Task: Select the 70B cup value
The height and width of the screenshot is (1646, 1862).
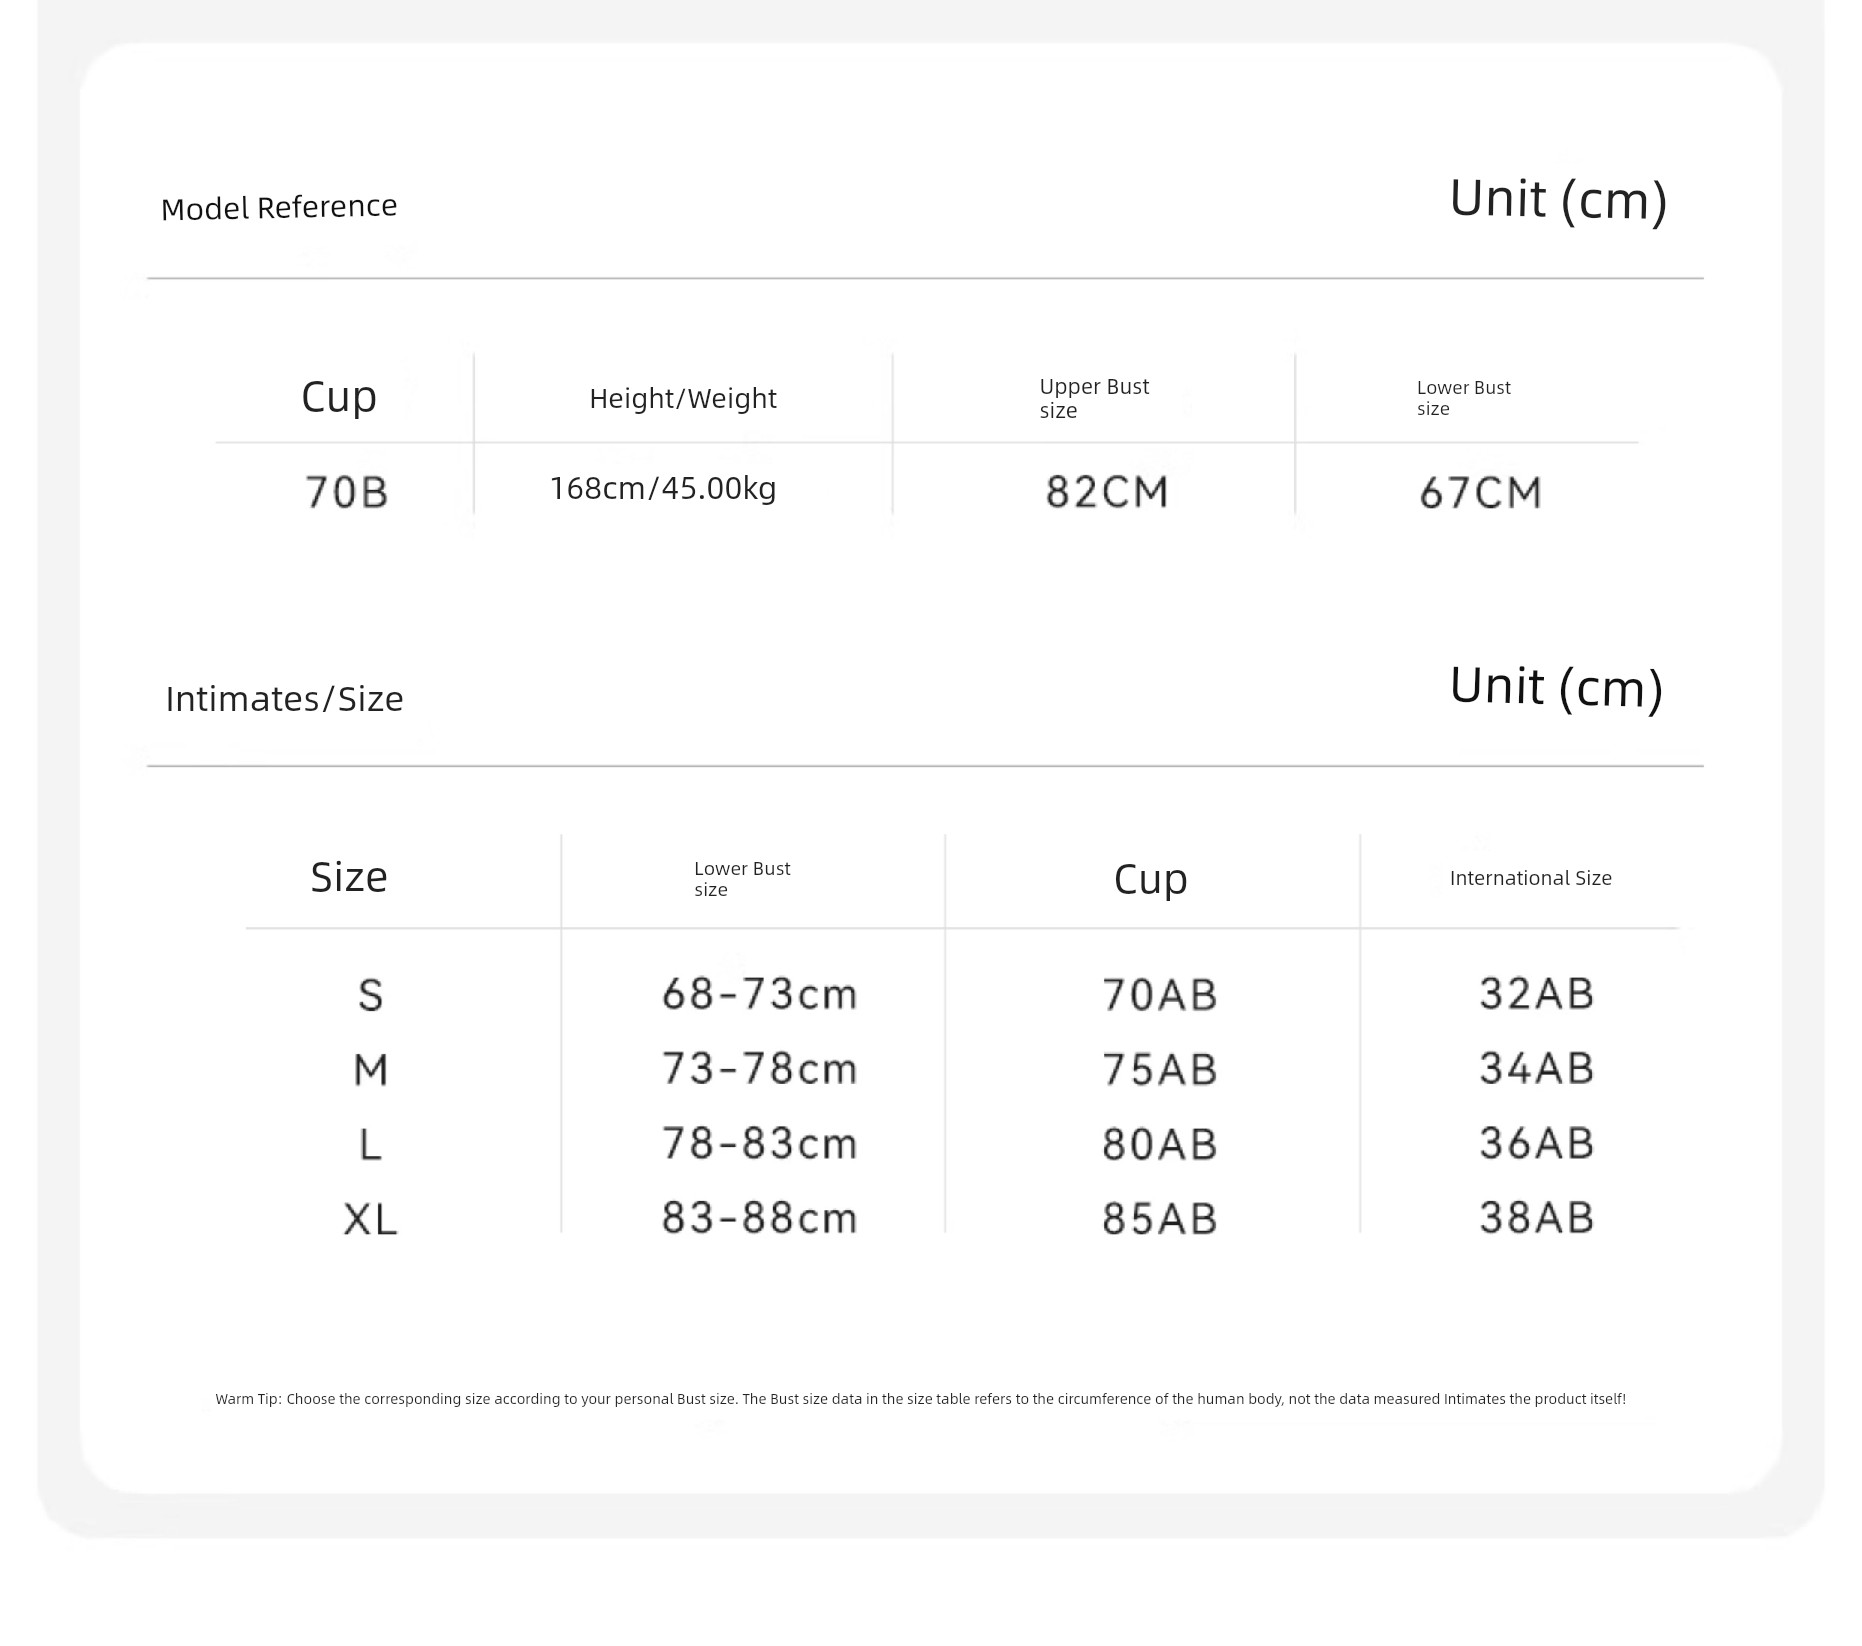Action: pos(346,492)
